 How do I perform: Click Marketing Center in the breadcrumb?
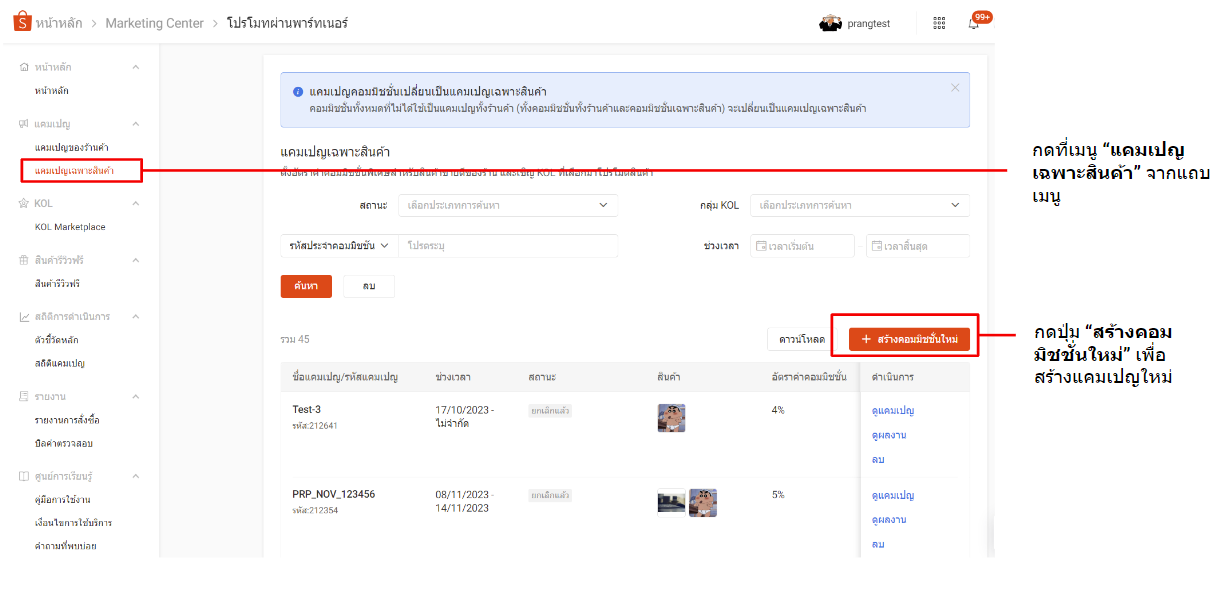point(155,22)
